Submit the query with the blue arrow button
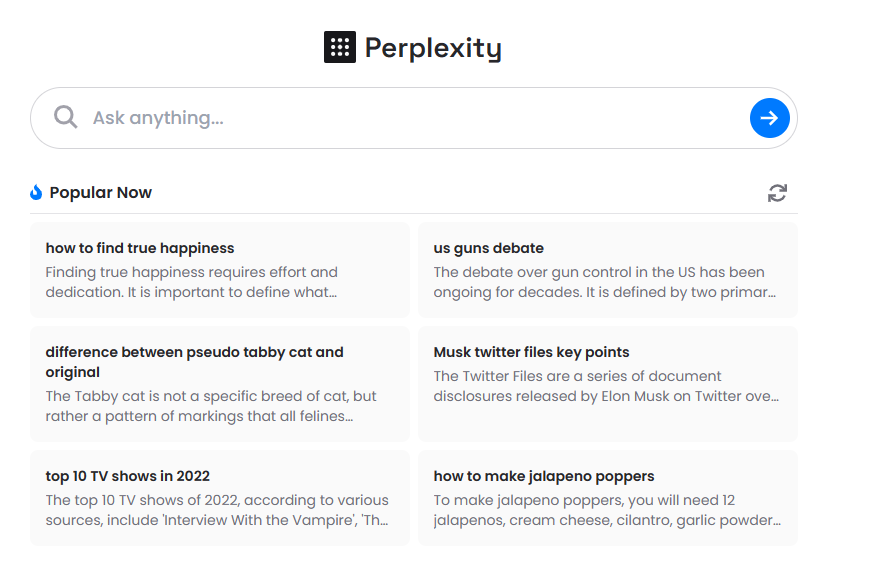The image size is (871, 580). (769, 118)
